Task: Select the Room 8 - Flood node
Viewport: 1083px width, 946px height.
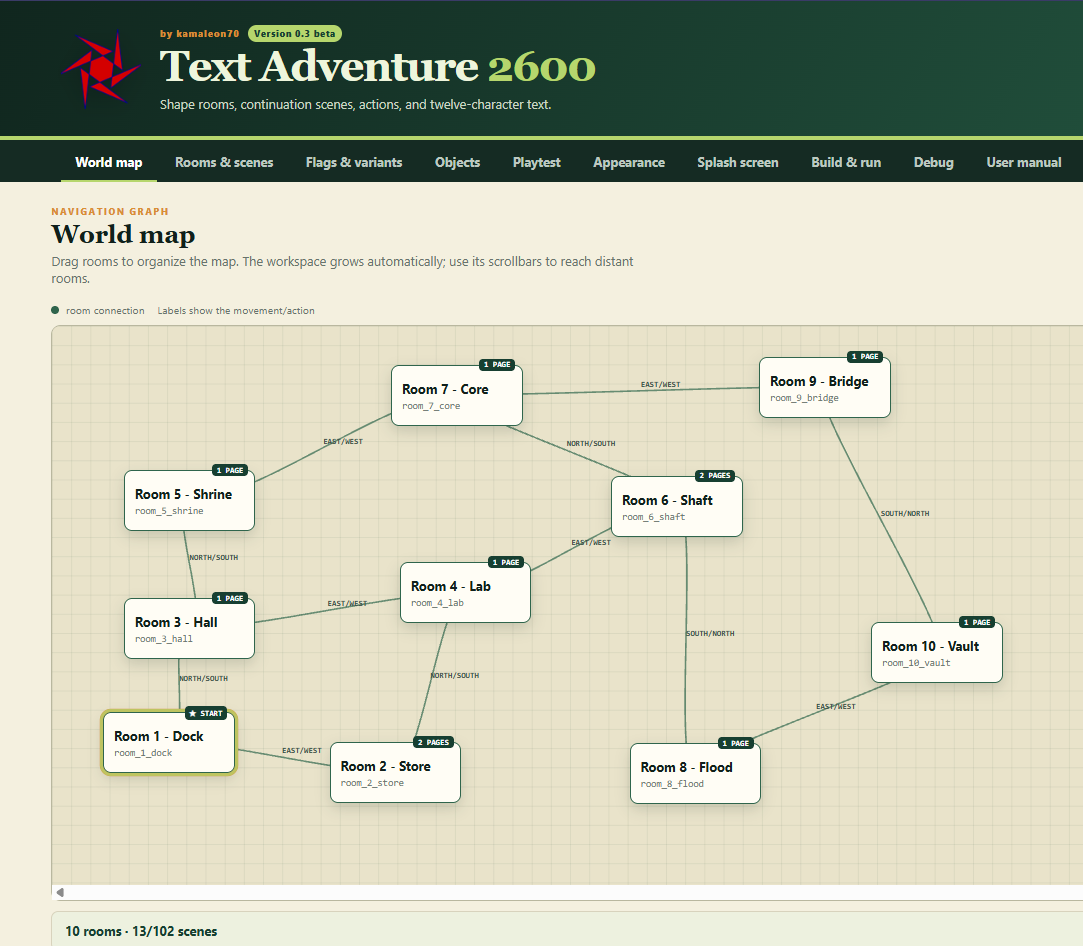Action: (x=695, y=773)
